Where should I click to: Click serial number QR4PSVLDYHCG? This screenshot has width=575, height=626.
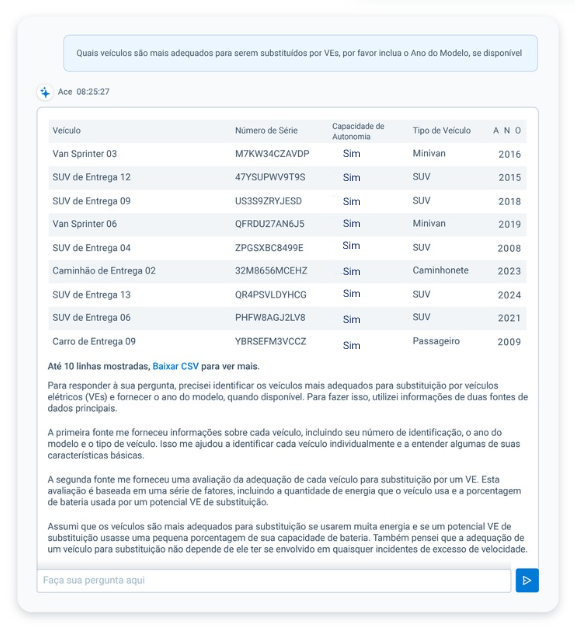click(271, 295)
